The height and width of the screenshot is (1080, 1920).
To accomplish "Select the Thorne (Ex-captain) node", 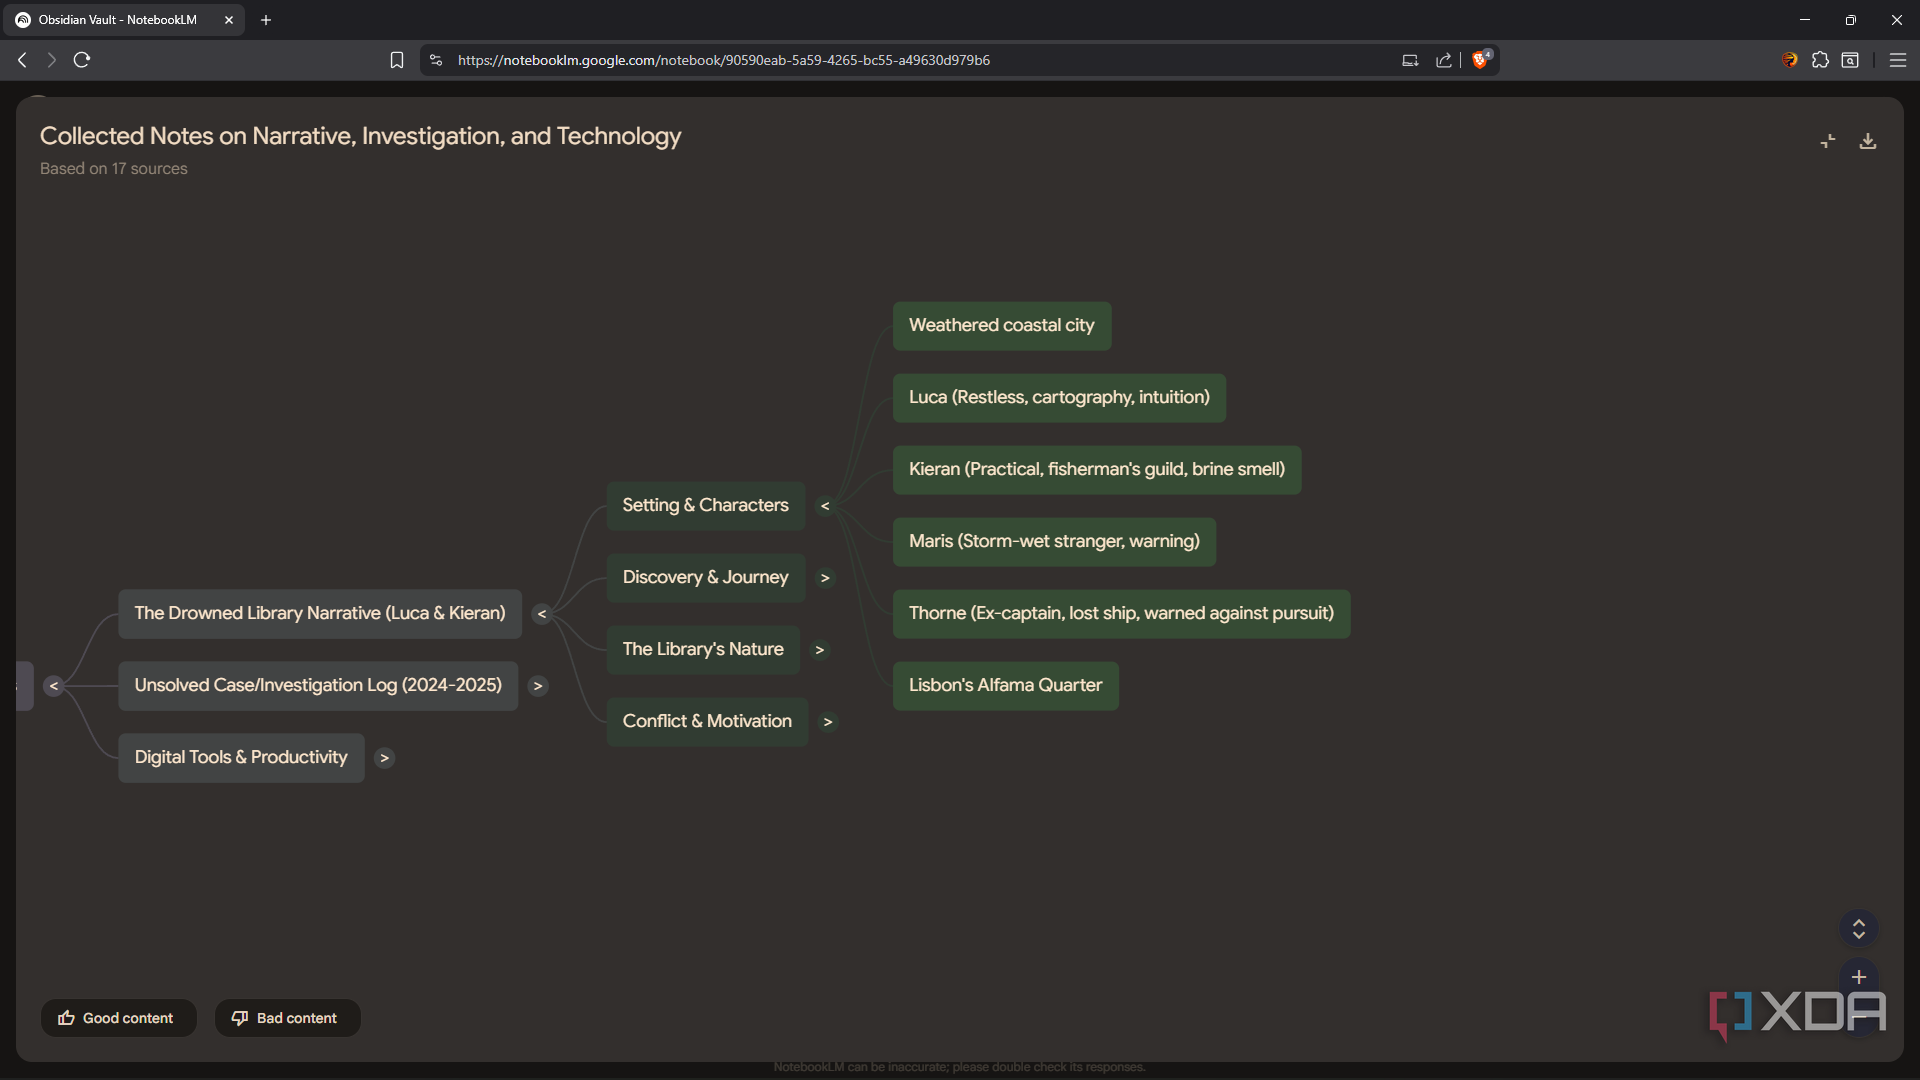I will tap(1121, 614).
